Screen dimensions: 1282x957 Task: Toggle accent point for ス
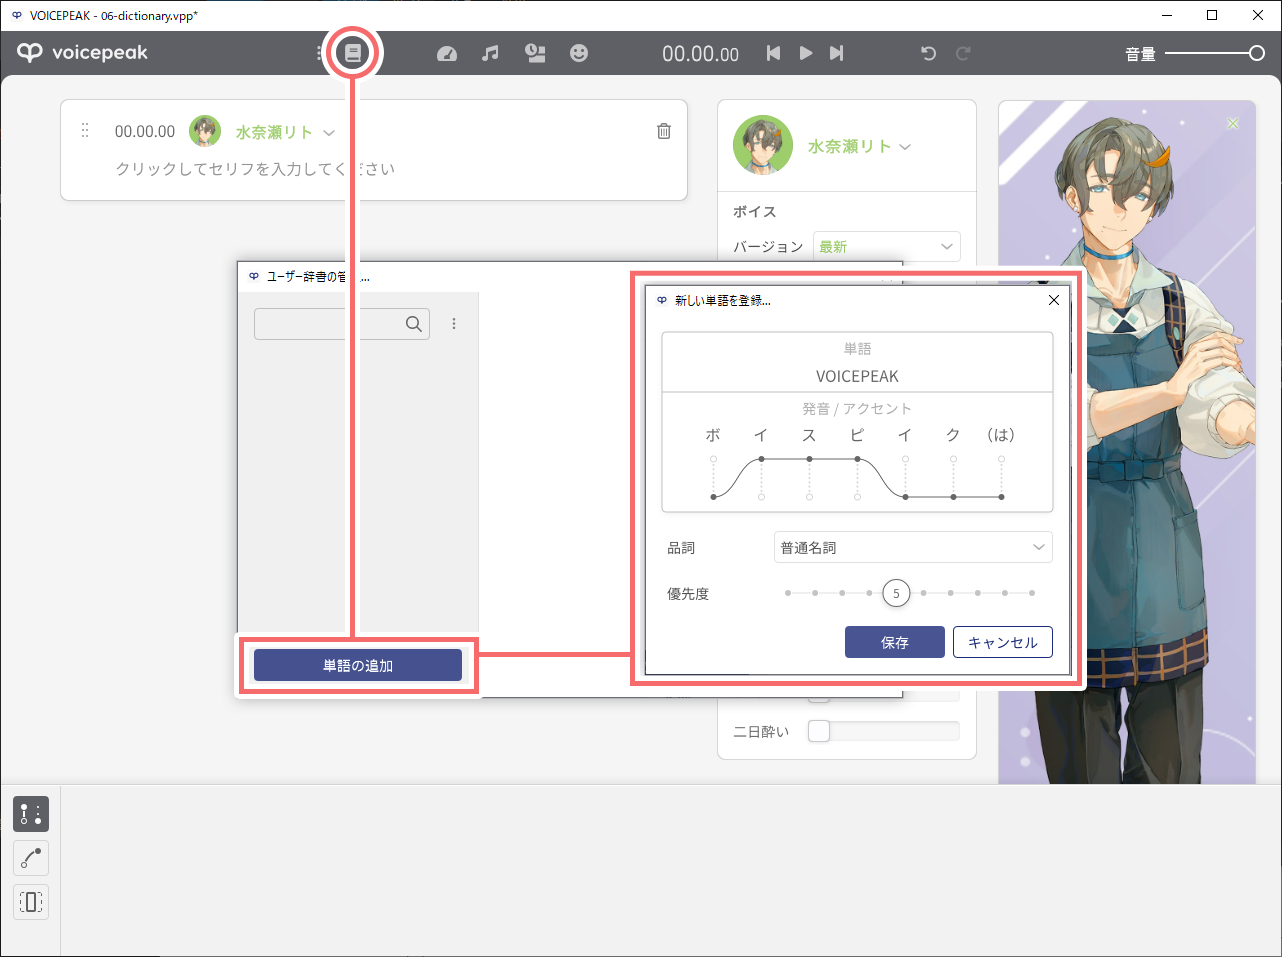[809, 477]
